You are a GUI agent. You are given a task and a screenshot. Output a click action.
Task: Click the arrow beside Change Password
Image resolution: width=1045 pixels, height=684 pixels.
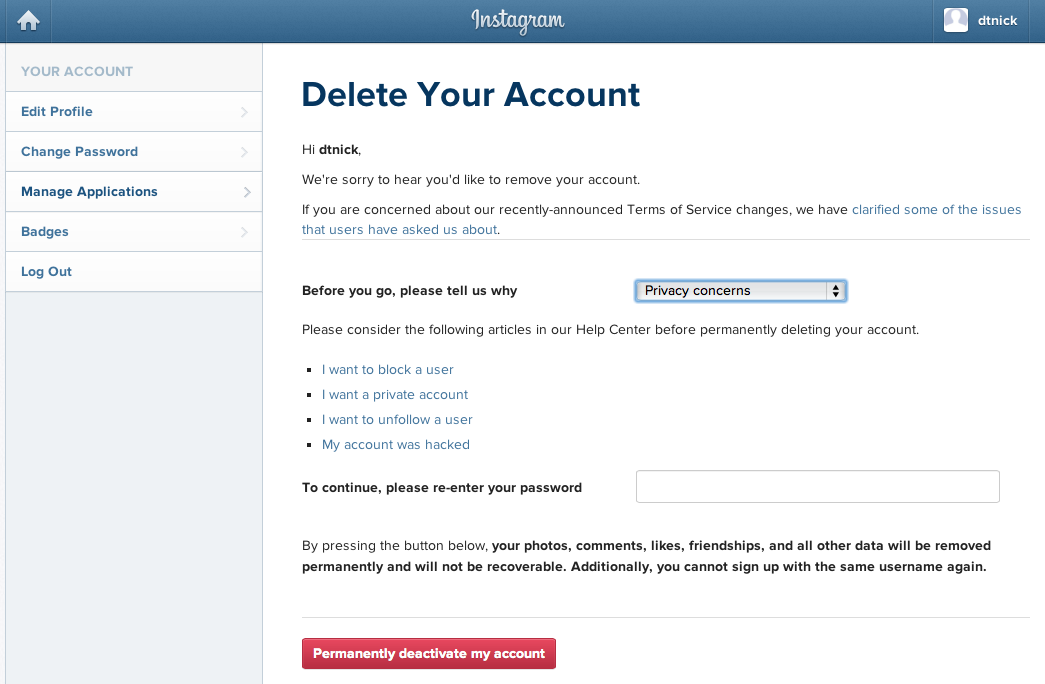pos(247,151)
